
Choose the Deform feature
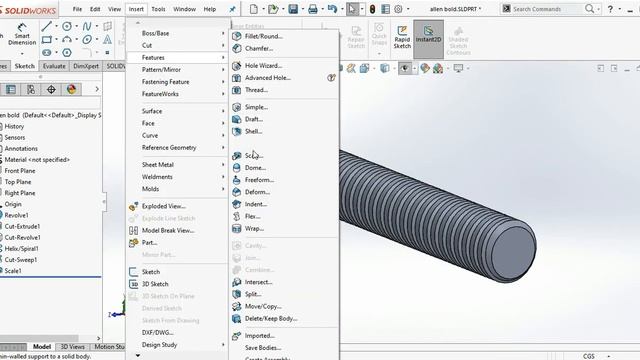(x=257, y=192)
